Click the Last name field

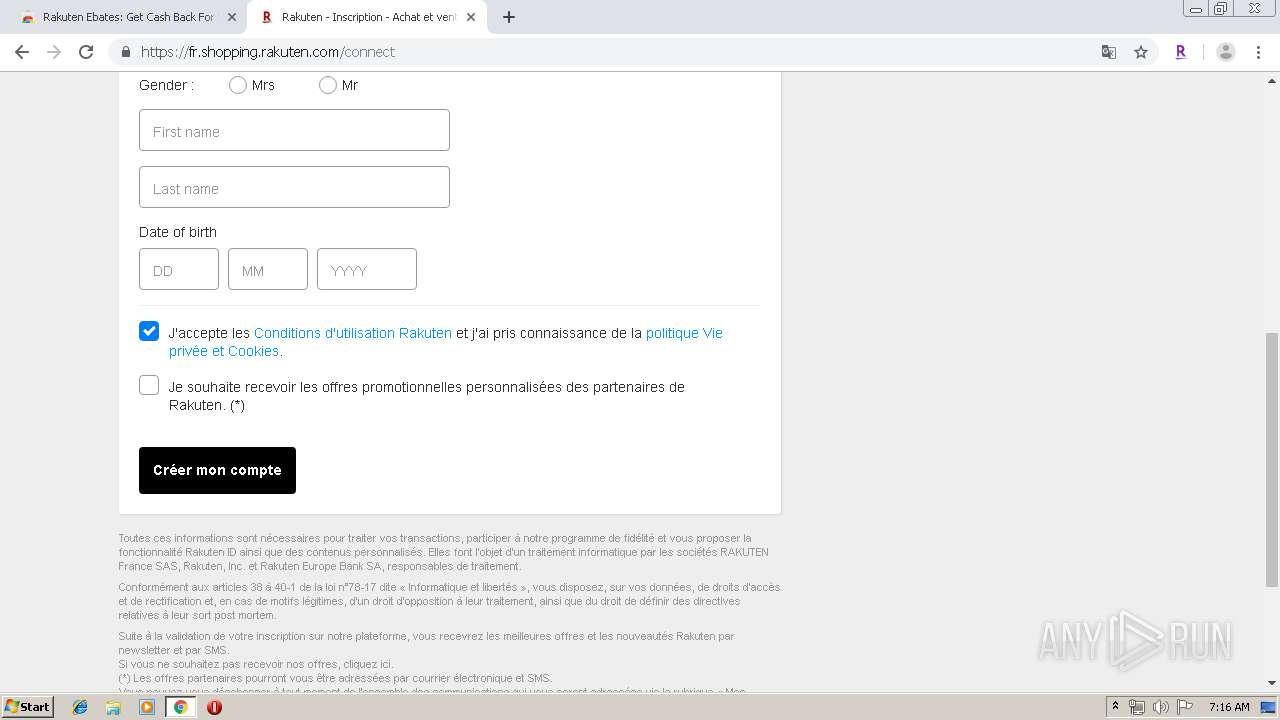tap(294, 187)
